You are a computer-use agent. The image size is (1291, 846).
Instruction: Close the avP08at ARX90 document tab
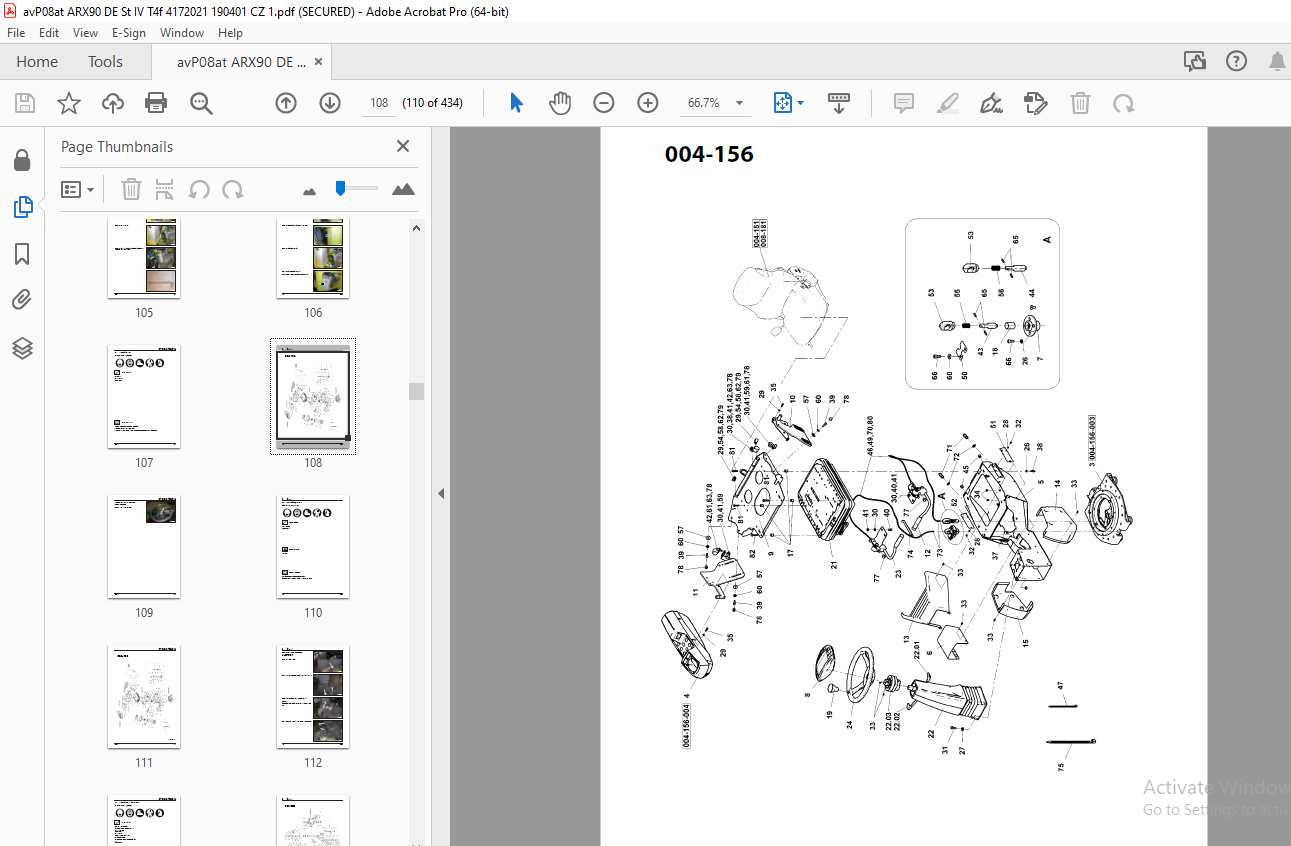coord(318,62)
